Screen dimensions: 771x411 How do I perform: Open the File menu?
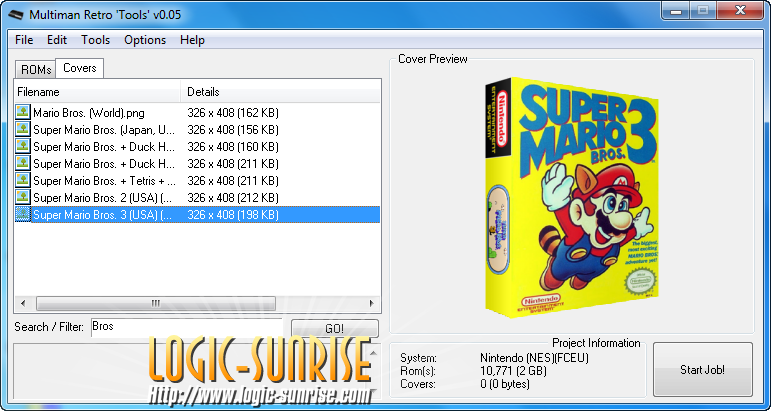24,40
